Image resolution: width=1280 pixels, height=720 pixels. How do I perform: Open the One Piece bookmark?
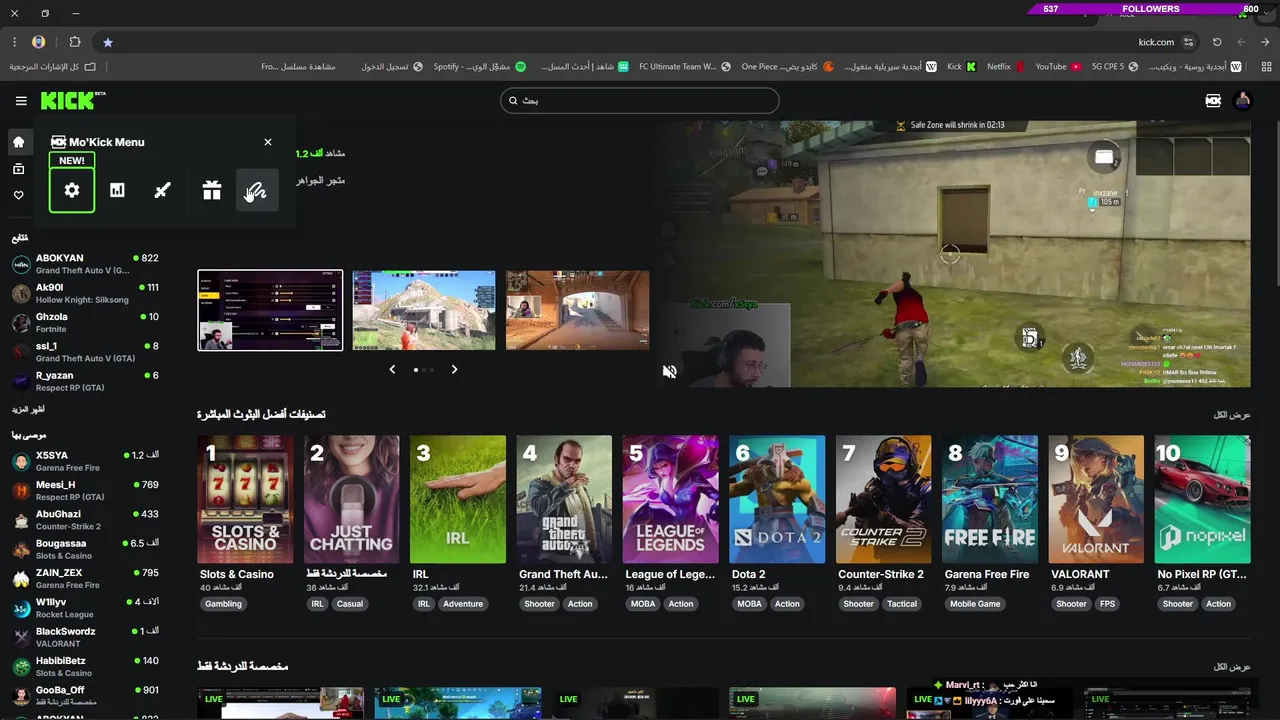(x=788, y=67)
